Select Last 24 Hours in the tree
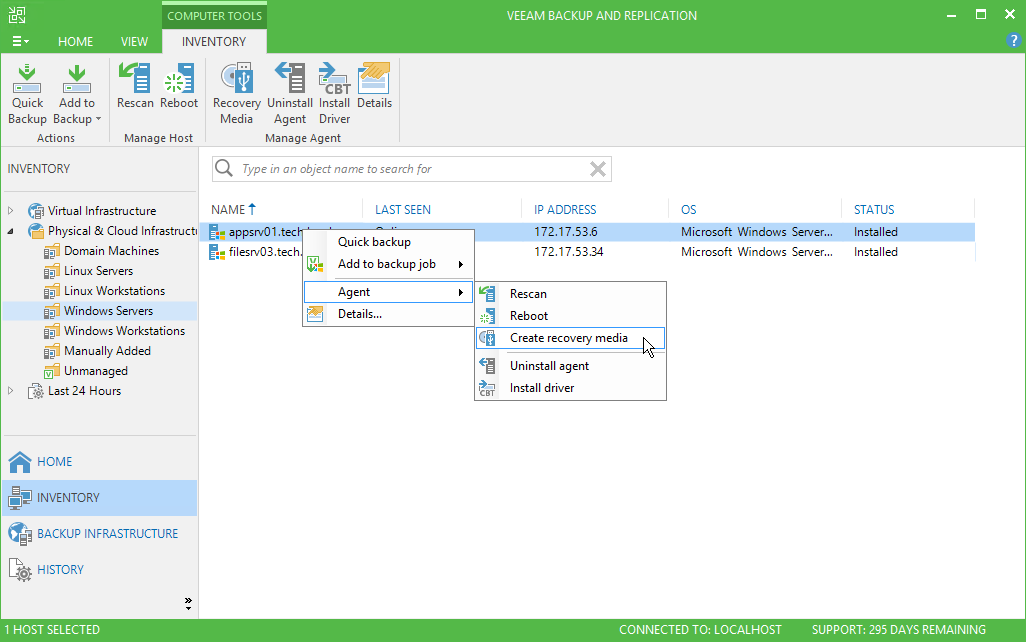 point(84,391)
